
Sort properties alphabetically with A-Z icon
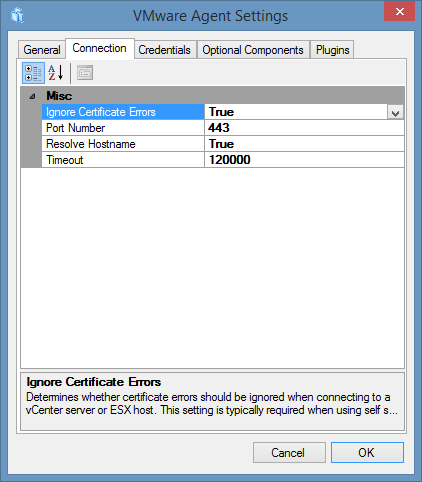[56, 73]
